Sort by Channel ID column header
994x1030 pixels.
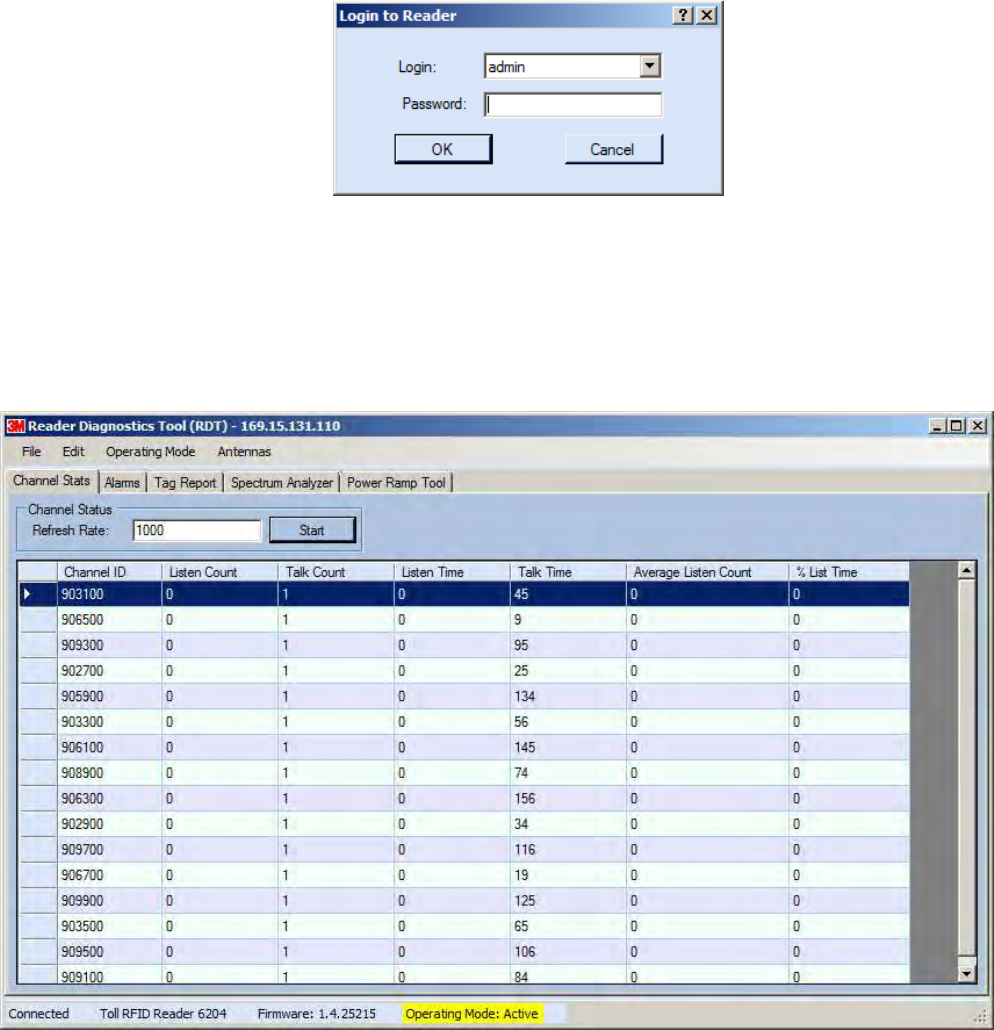coord(109,572)
